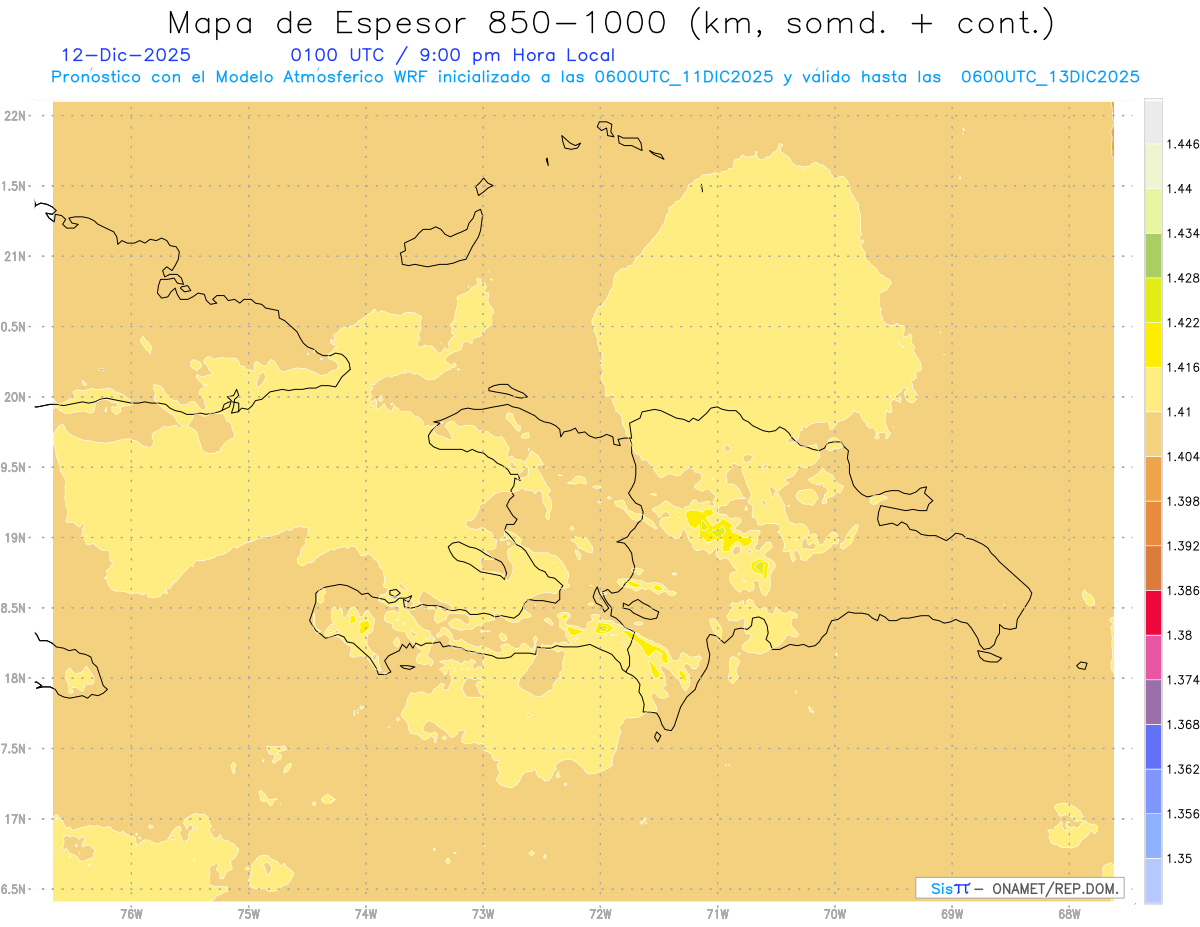Select the 1.434 legend value
This screenshot has width=1200, height=927.
pos(1185,233)
